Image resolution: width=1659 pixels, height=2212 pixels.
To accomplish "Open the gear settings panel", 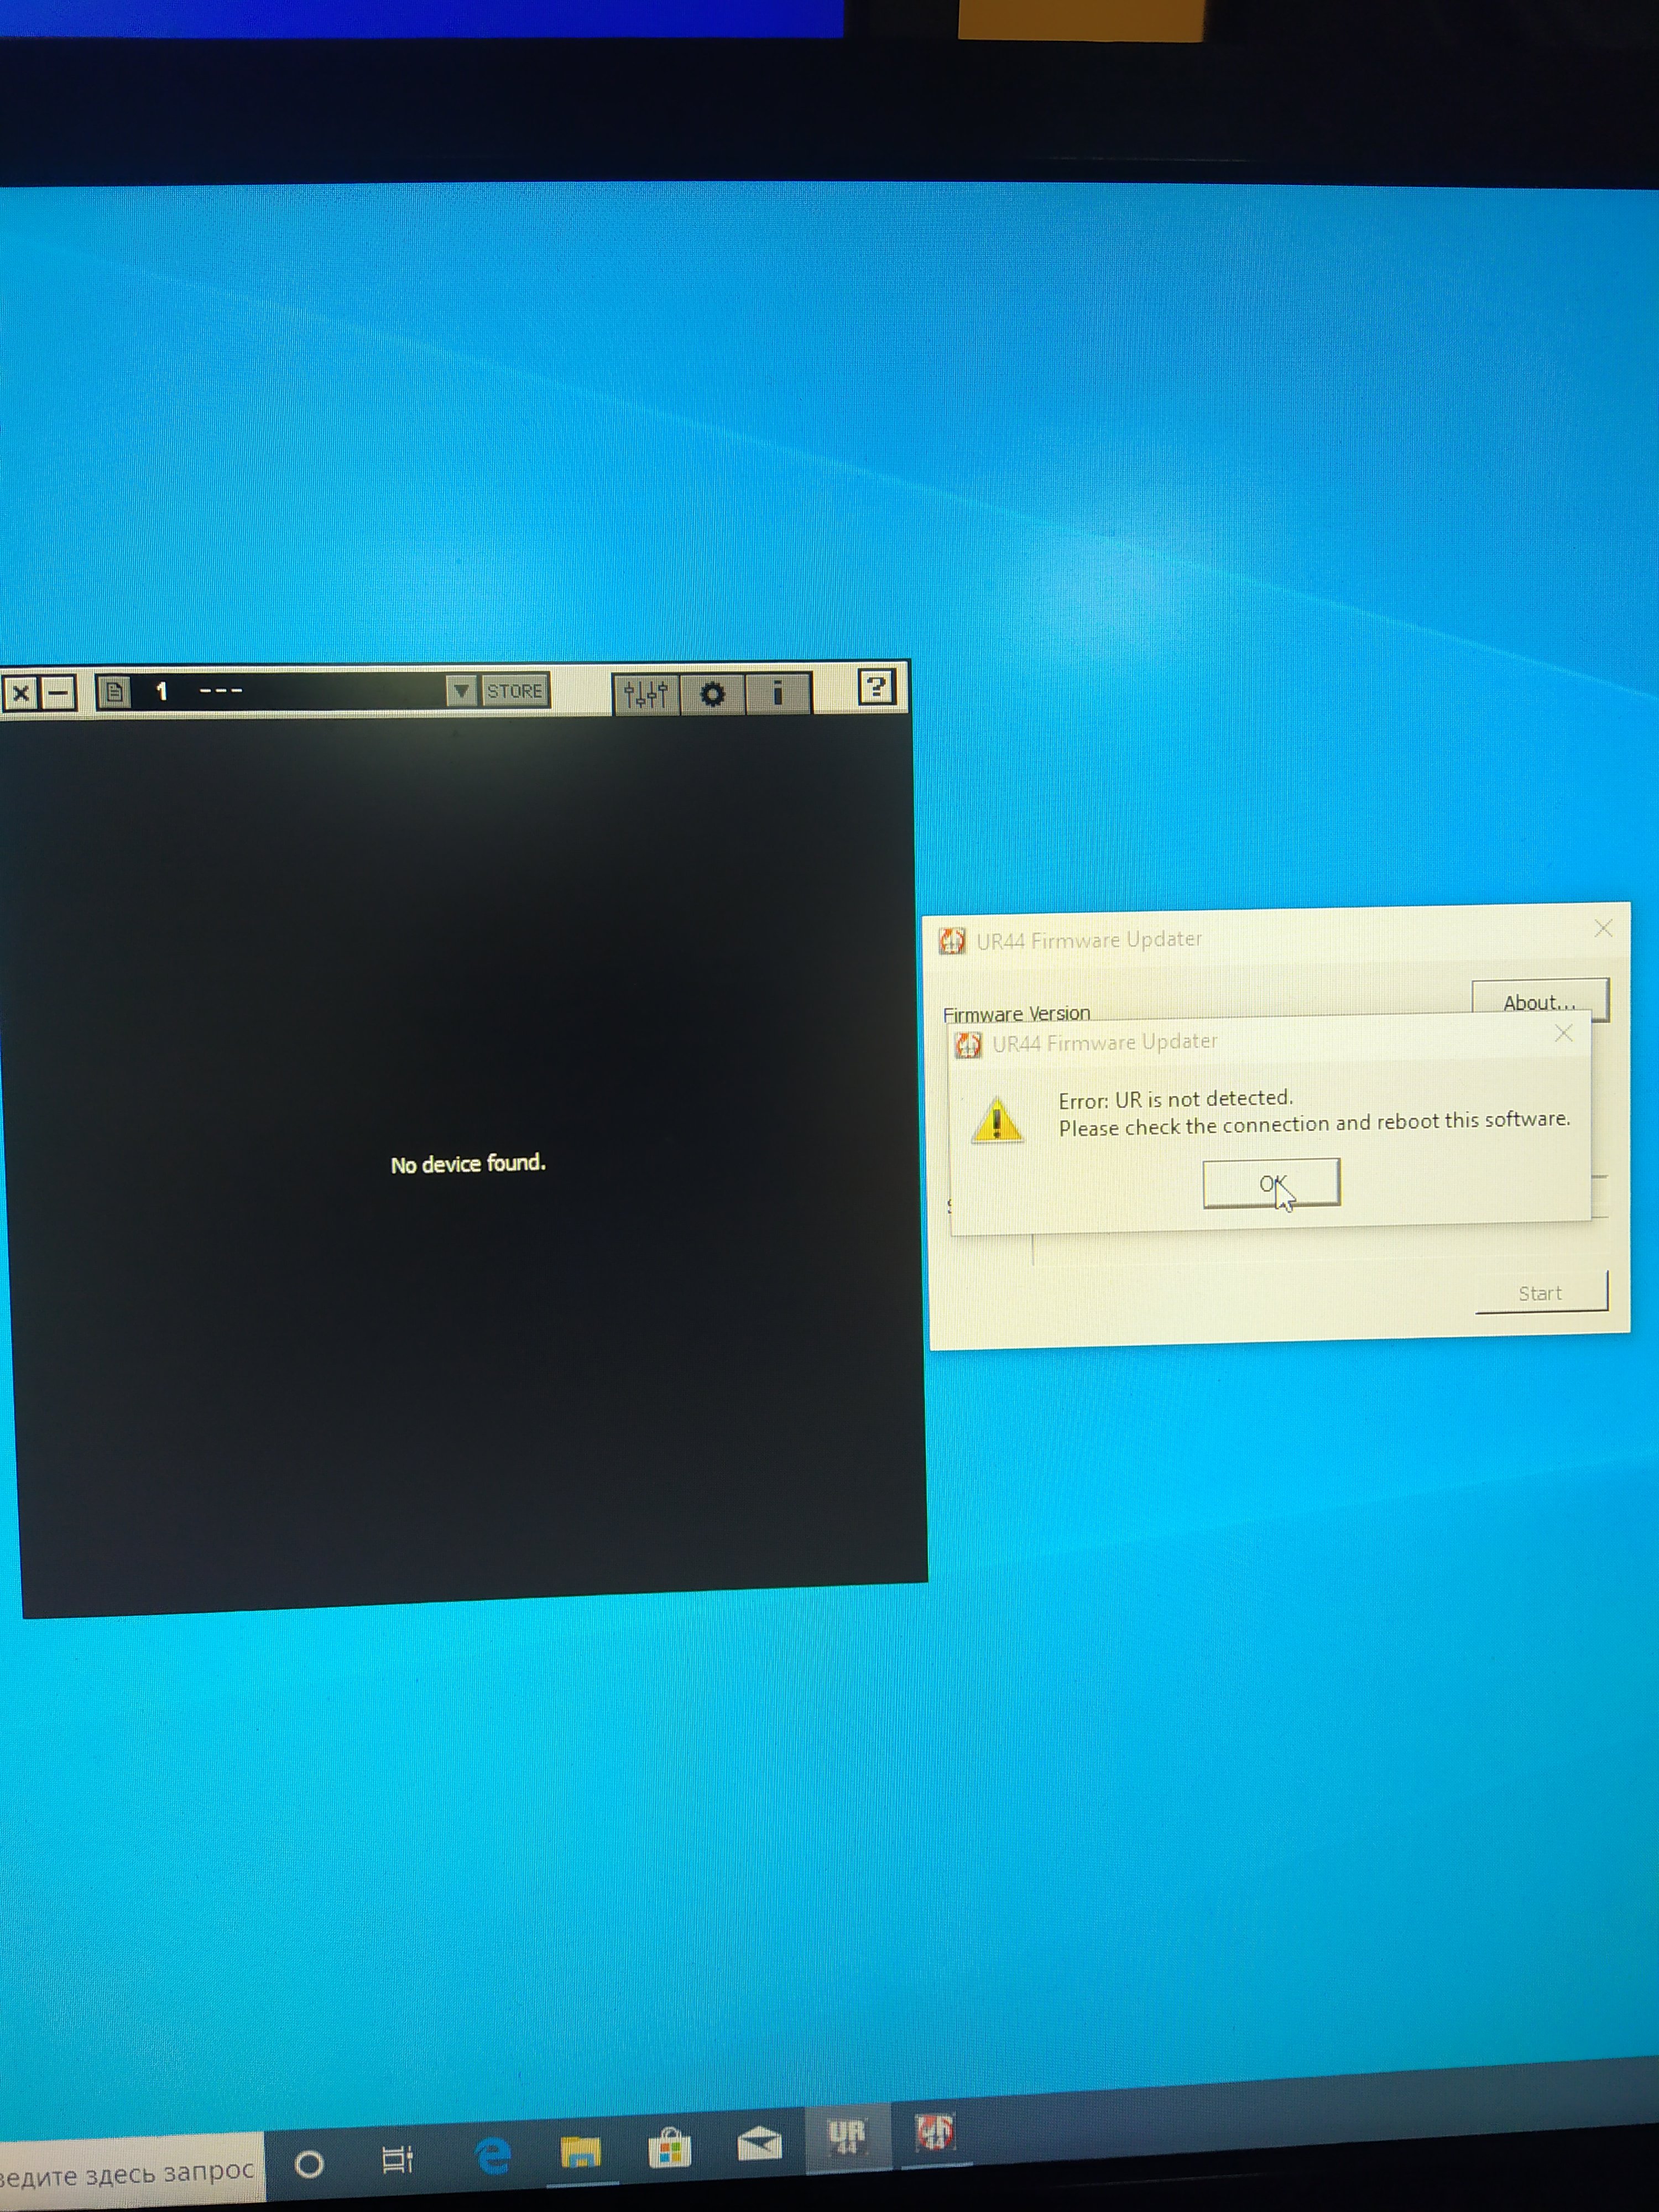I will point(712,693).
